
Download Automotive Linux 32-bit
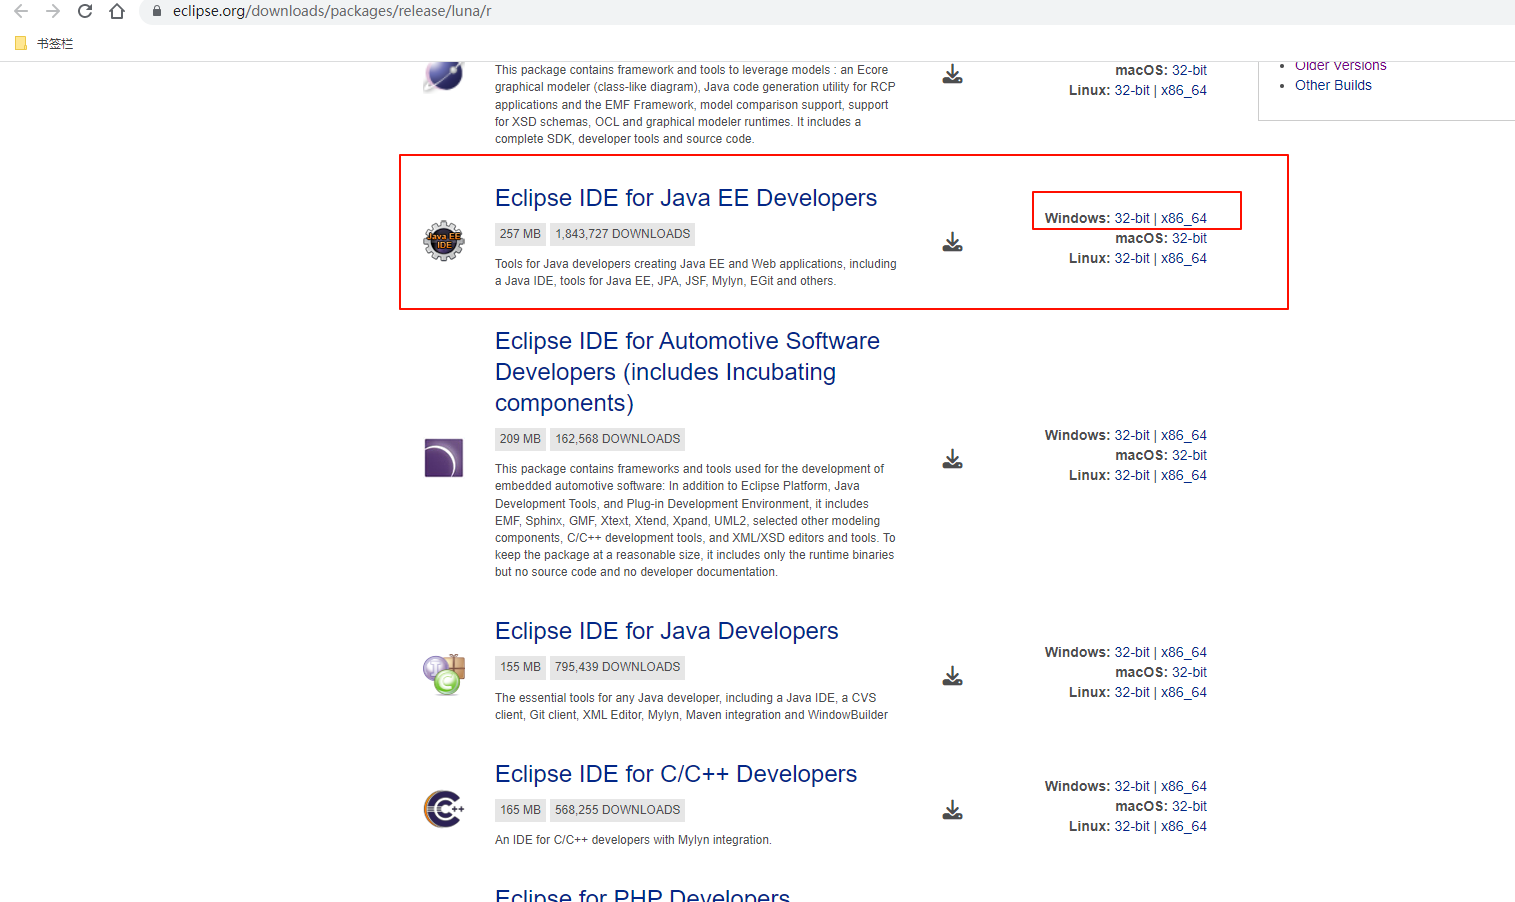(1132, 475)
